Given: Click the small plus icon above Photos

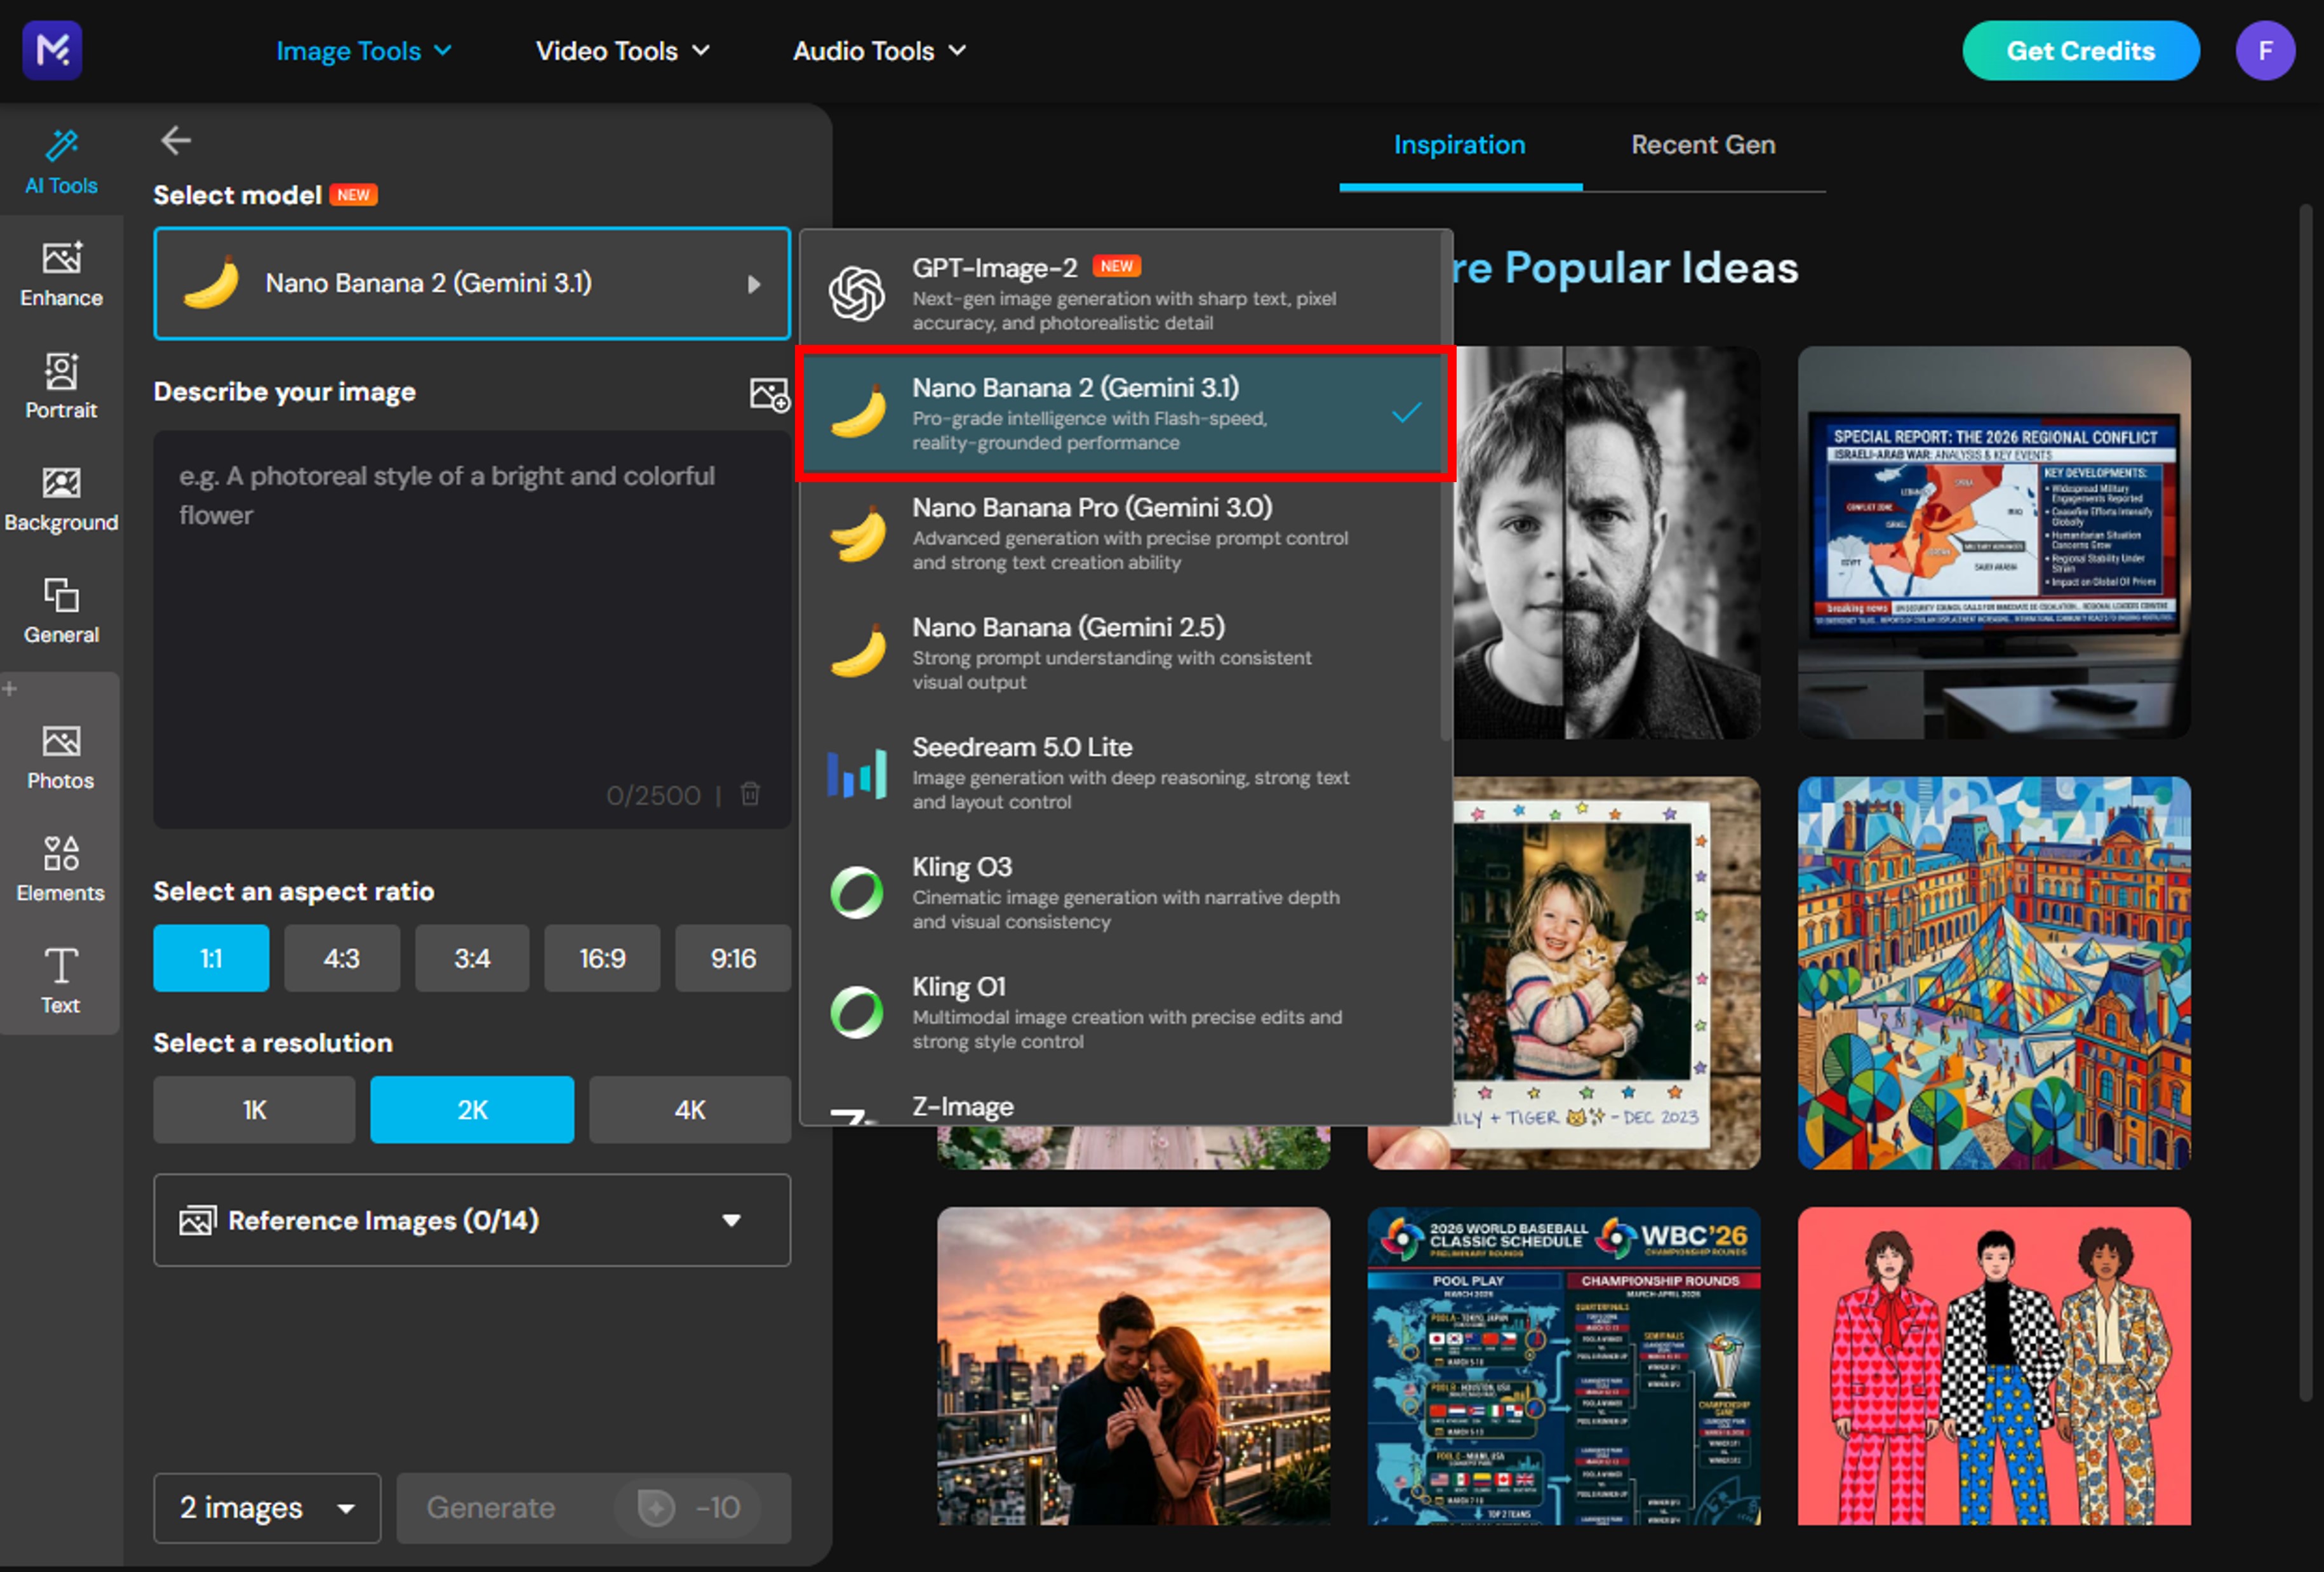Looking at the screenshot, I should 10,688.
